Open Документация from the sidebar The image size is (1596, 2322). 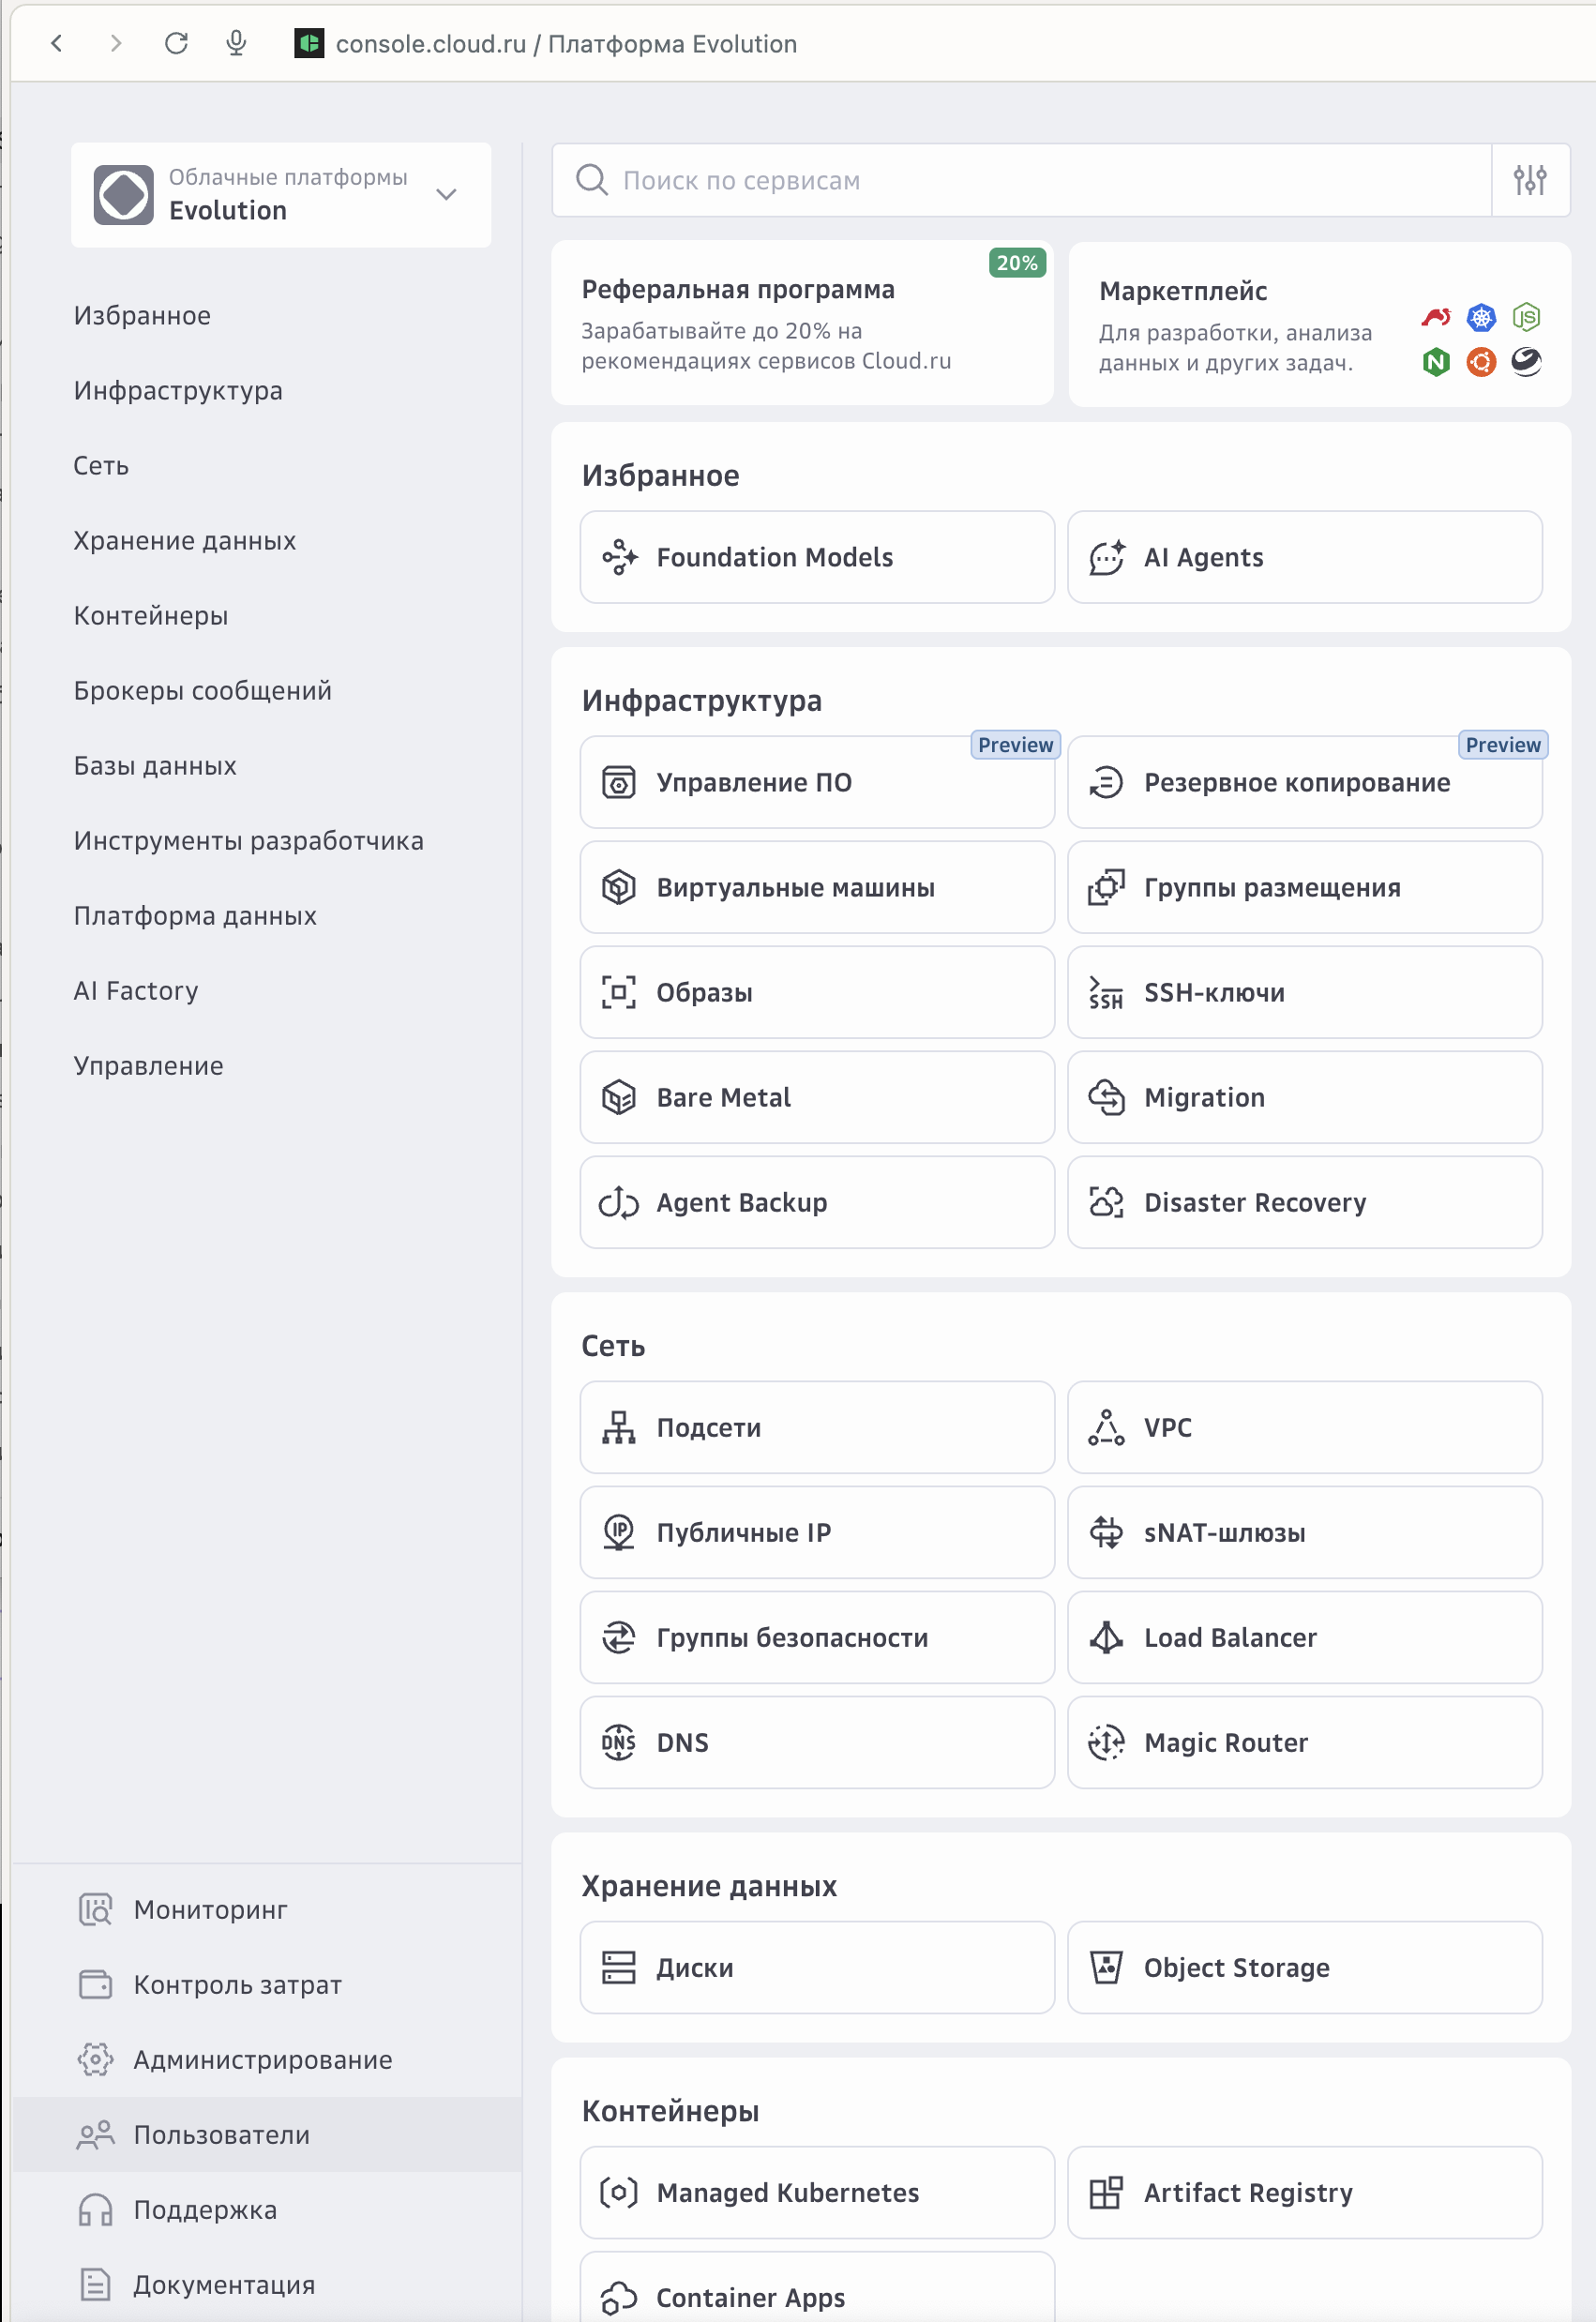224,2285
